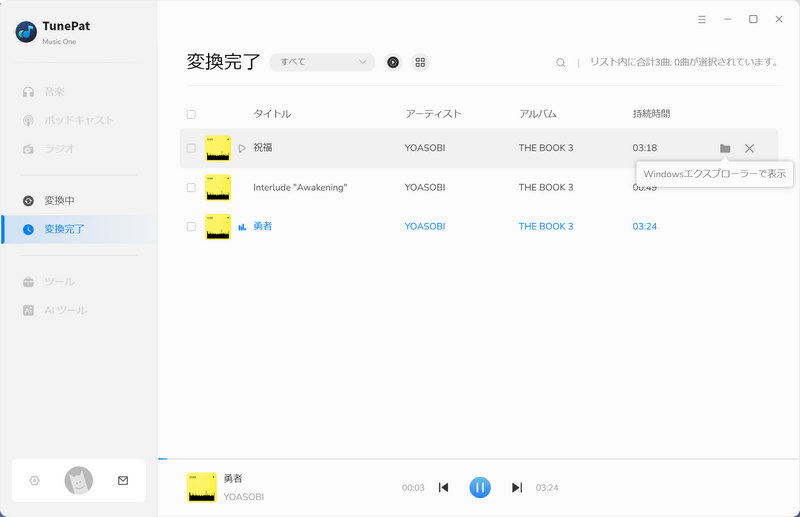
Task: Remove the 祝福 row with X
Action: point(749,149)
